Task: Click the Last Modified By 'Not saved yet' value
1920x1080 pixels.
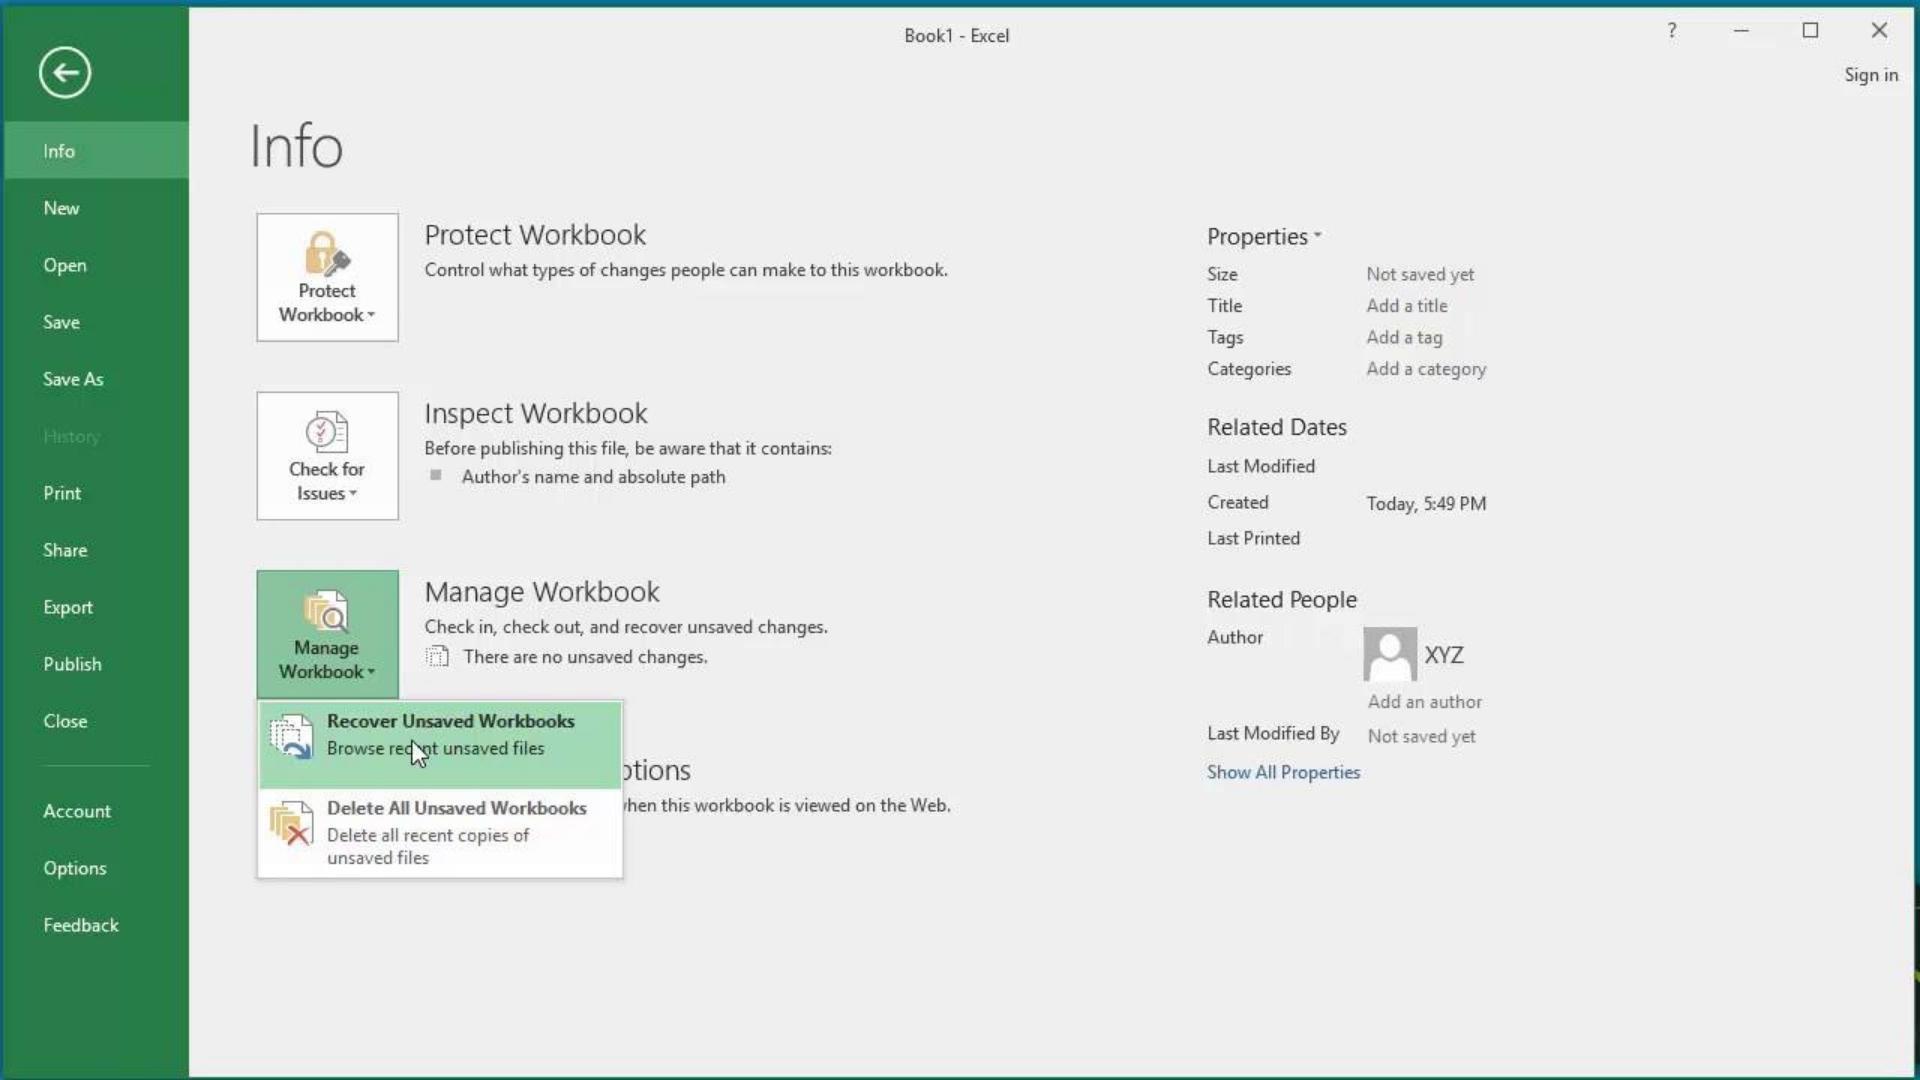Action: click(1421, 736)
